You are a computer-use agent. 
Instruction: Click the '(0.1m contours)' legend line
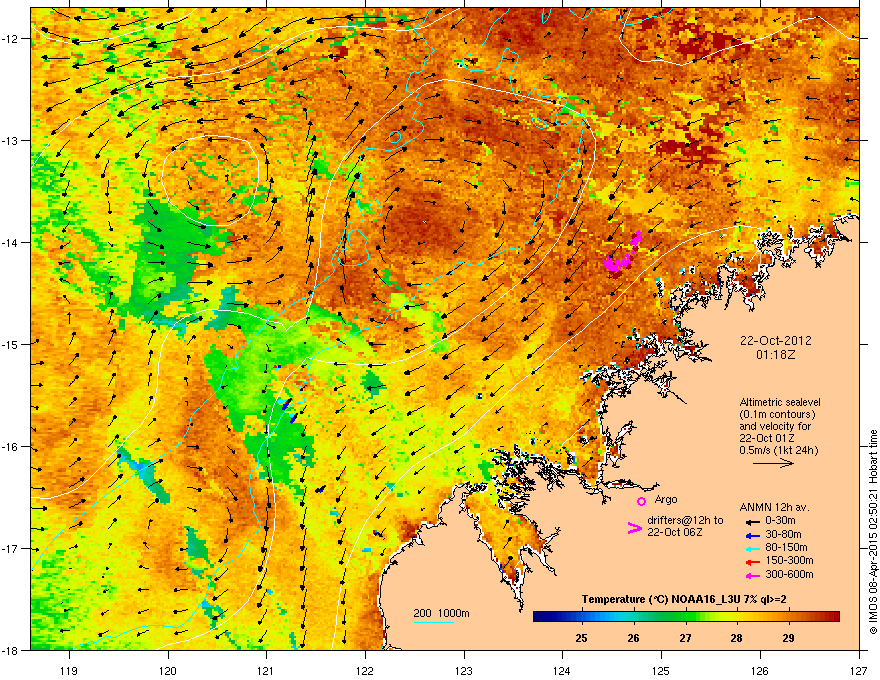point(777,414)
